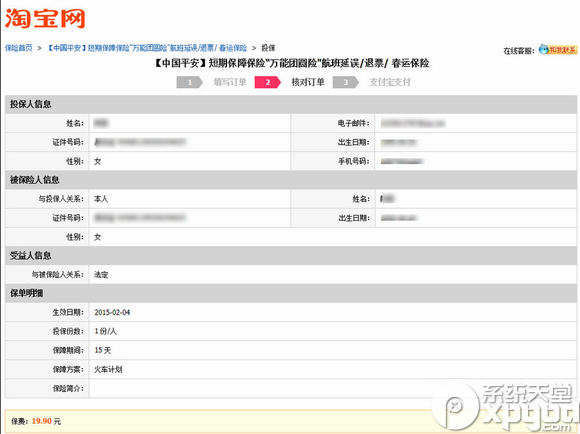Click the 与被保险人关系 label
The image size is (580, 434).
(x=57, y=275)
